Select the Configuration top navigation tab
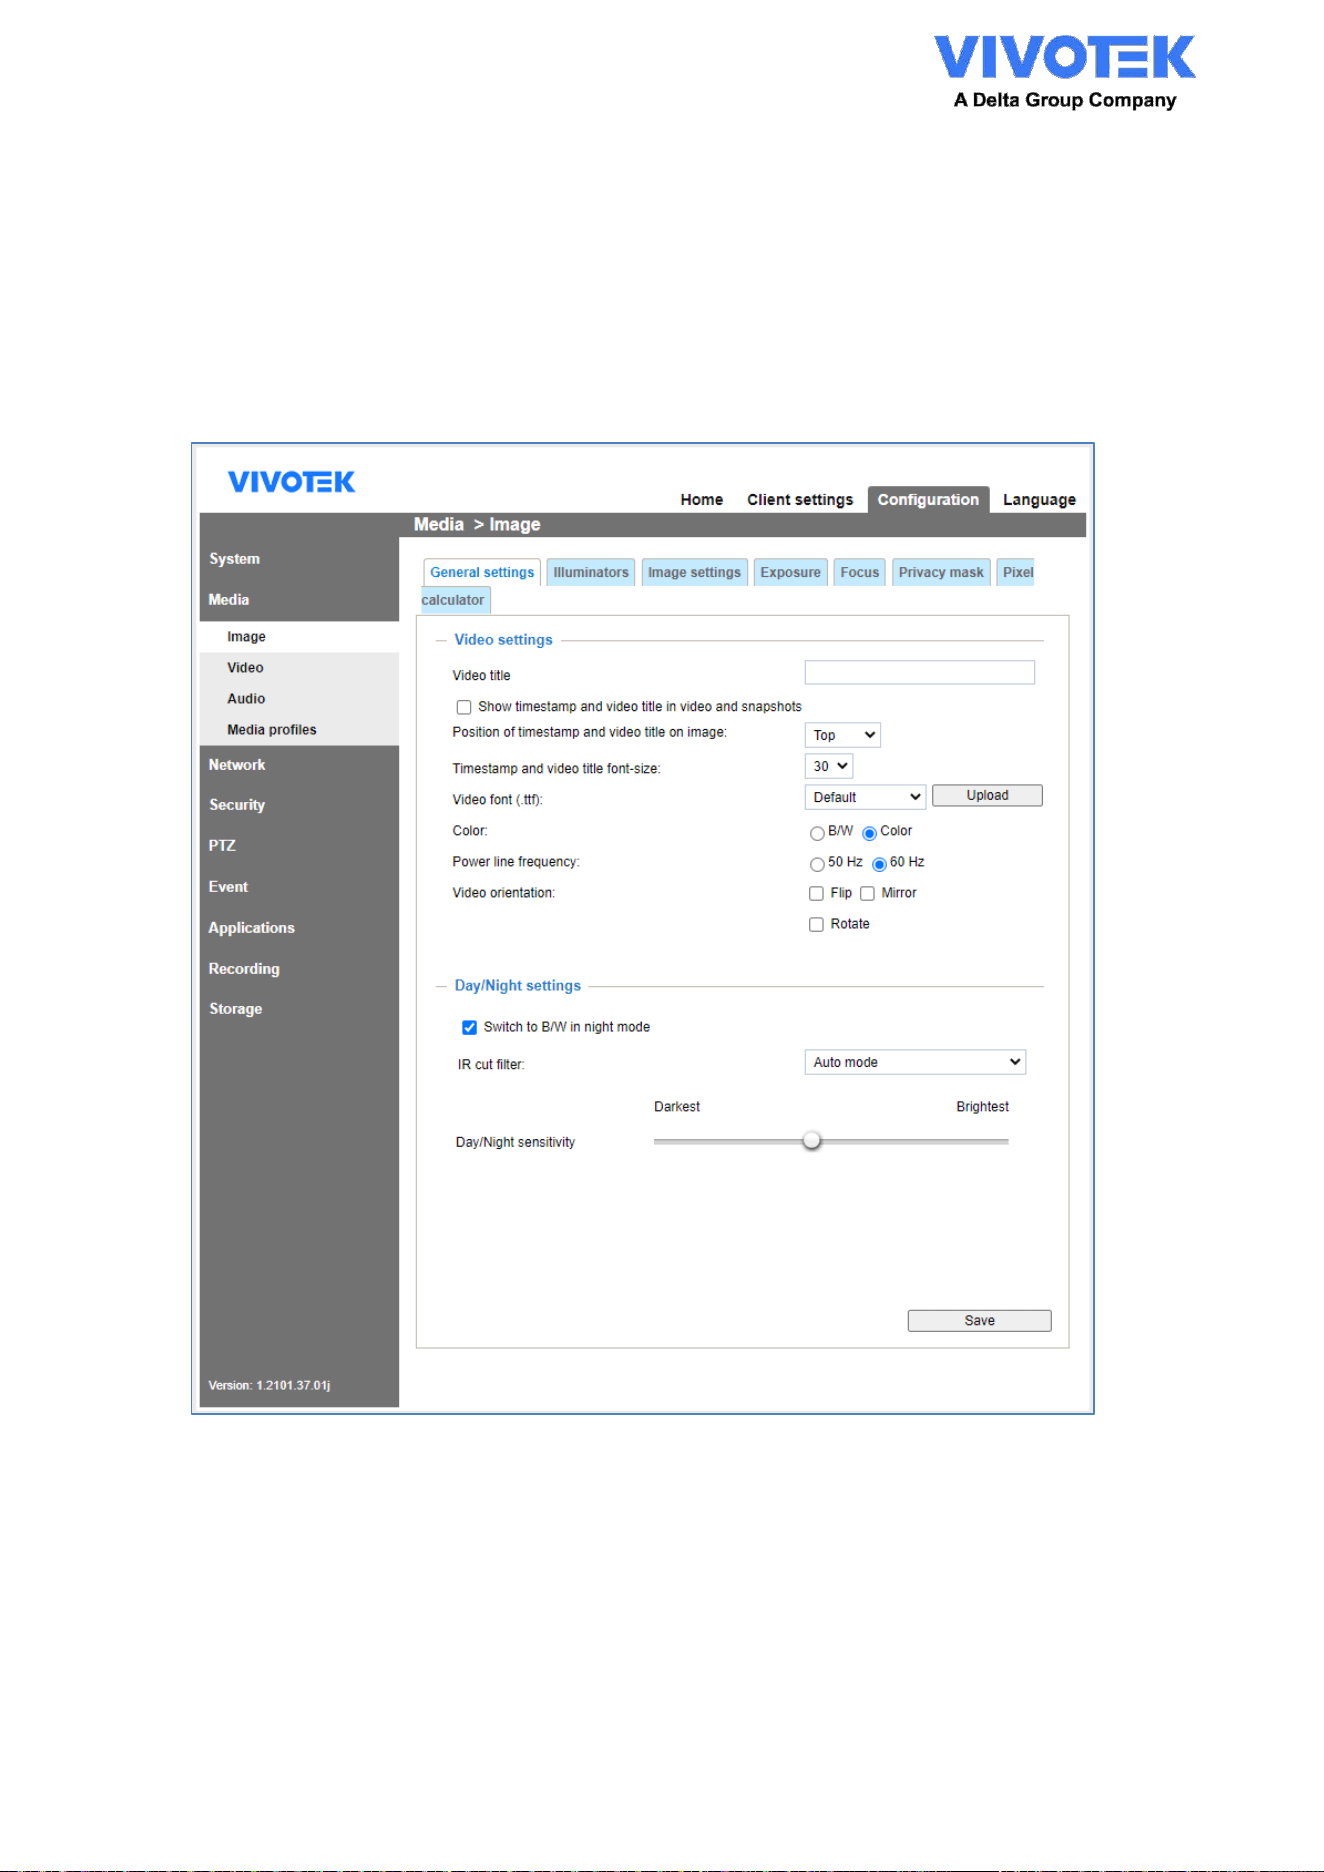1324x1872 pixels. click(x=928, y=500)
